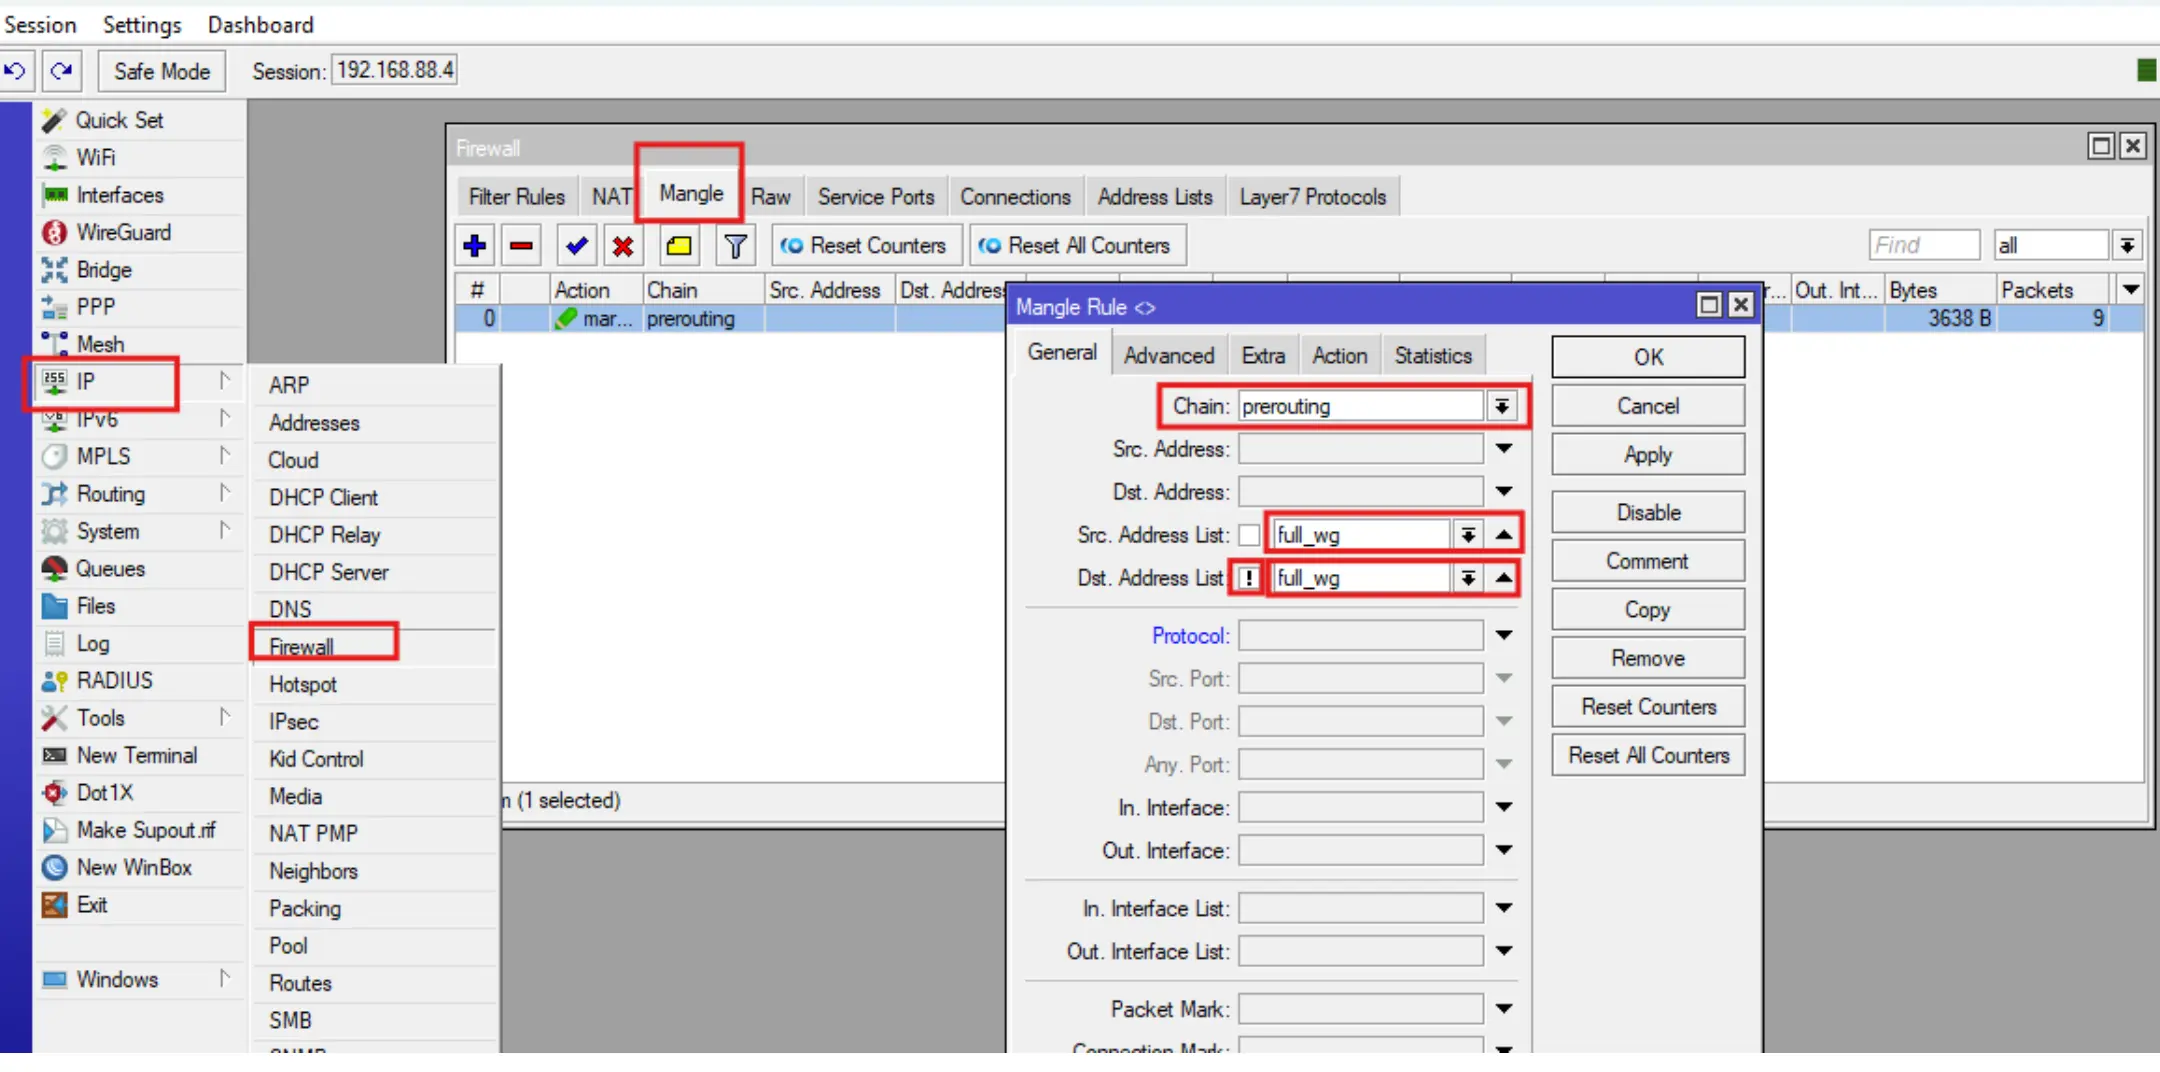Viewport: 2160px width, 1072px height.
Task: Open Src. Address List full_wg dropdown
Action: coord(1467,535)
